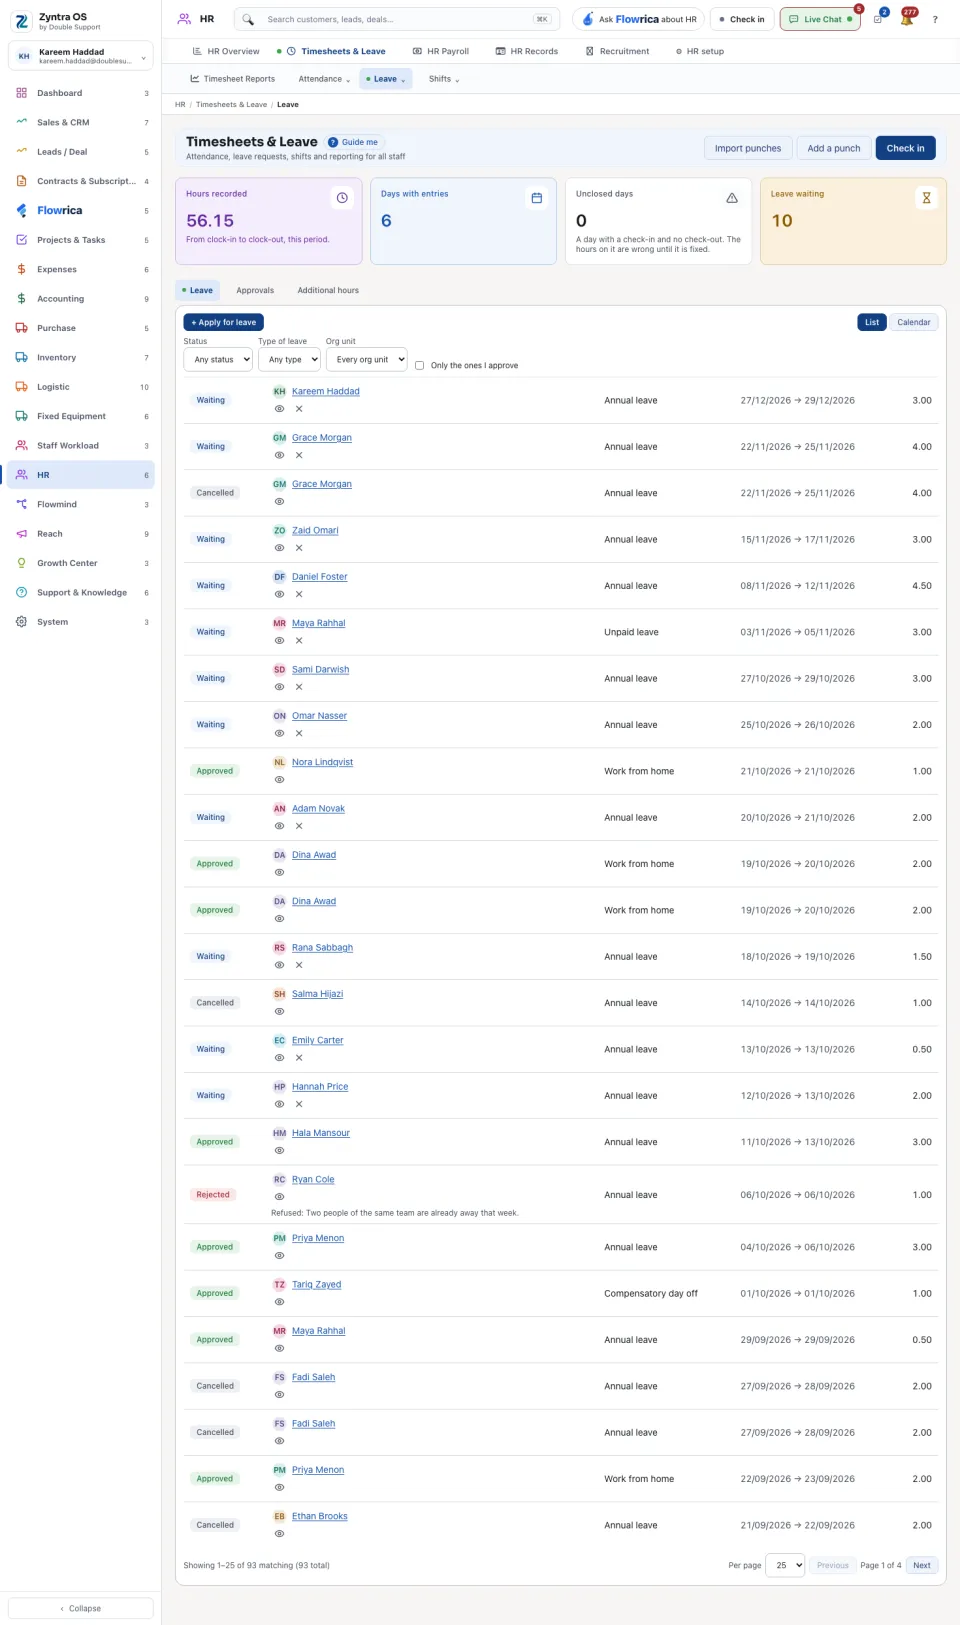This screenshot has height=1625, width=960.
Task: Click the calendar icon on Days with entries card
Action: tap(537, 198)
